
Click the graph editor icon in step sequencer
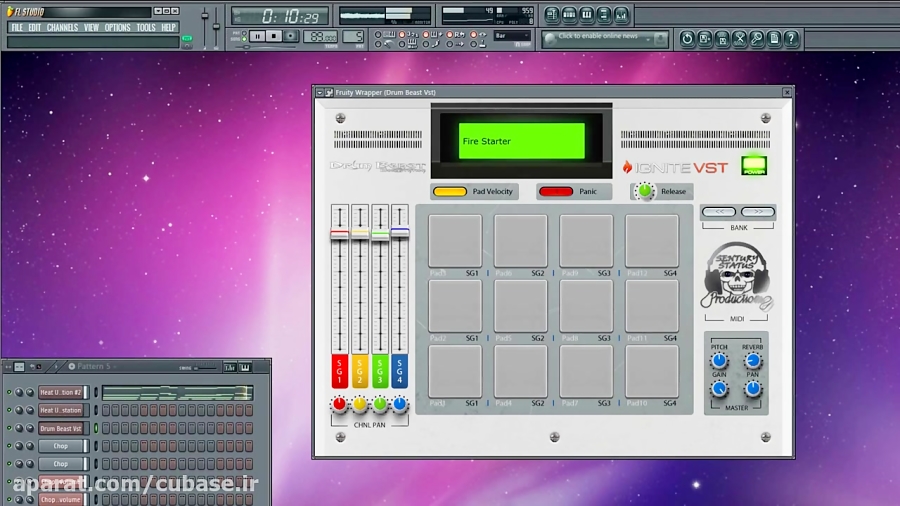pos(230,367)
